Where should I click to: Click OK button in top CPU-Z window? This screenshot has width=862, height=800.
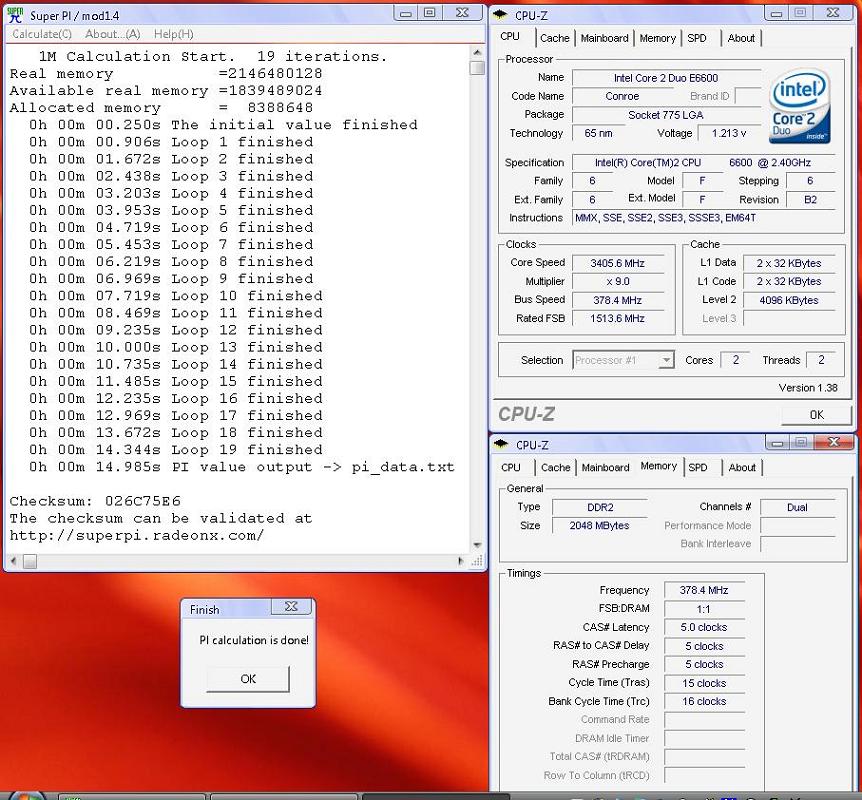tap(816, 415)
